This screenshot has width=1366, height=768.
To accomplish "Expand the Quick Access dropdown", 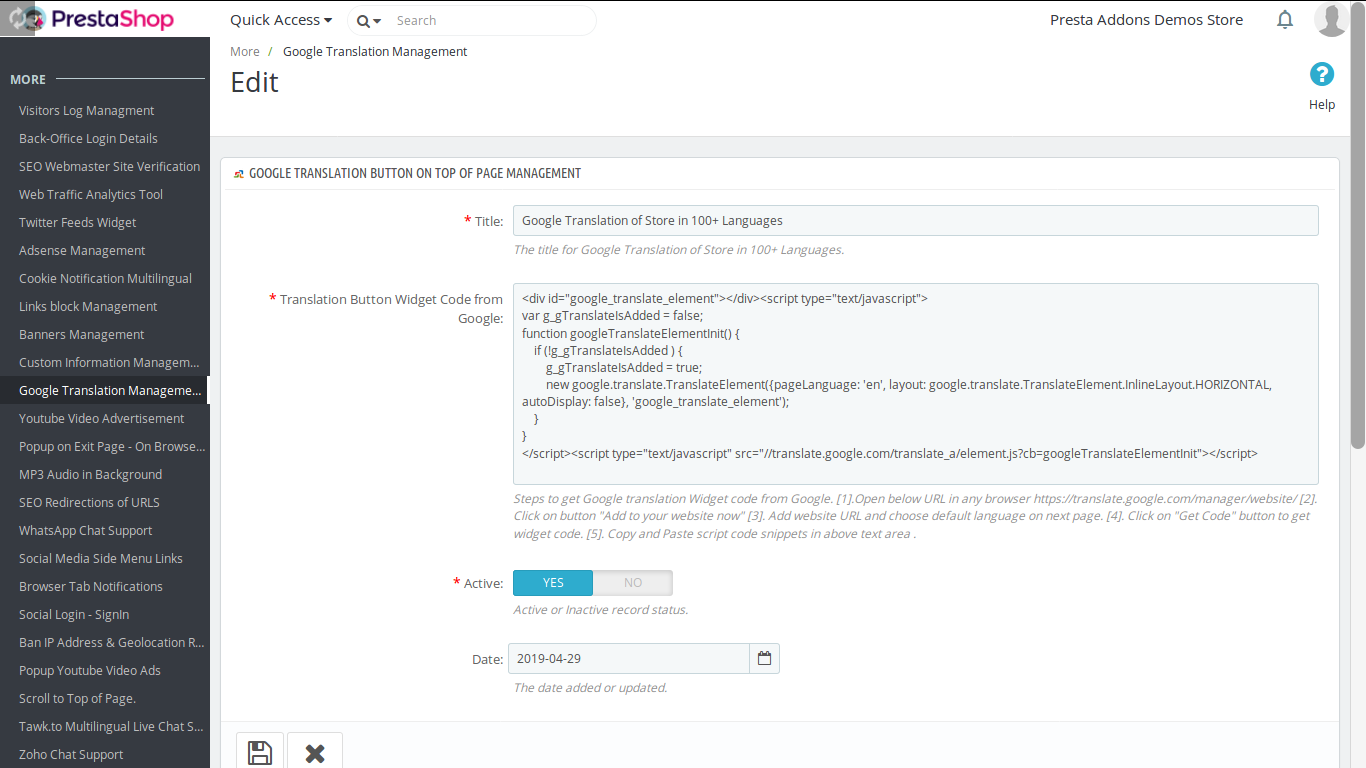I will [281, 20].
